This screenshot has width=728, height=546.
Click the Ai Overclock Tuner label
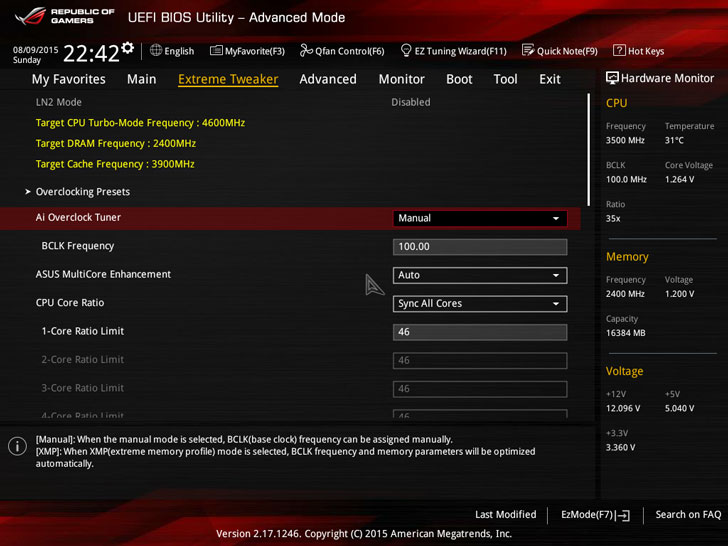78,217
